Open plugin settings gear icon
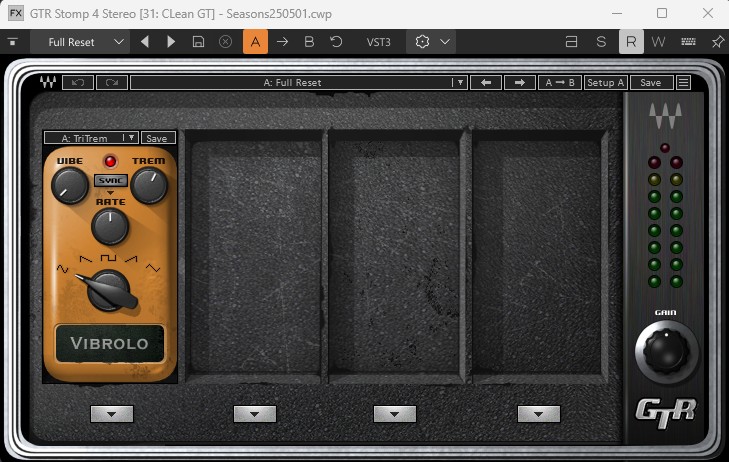This screenshot has width=729, height=462. pyautogui.click(x=422, y=42)
